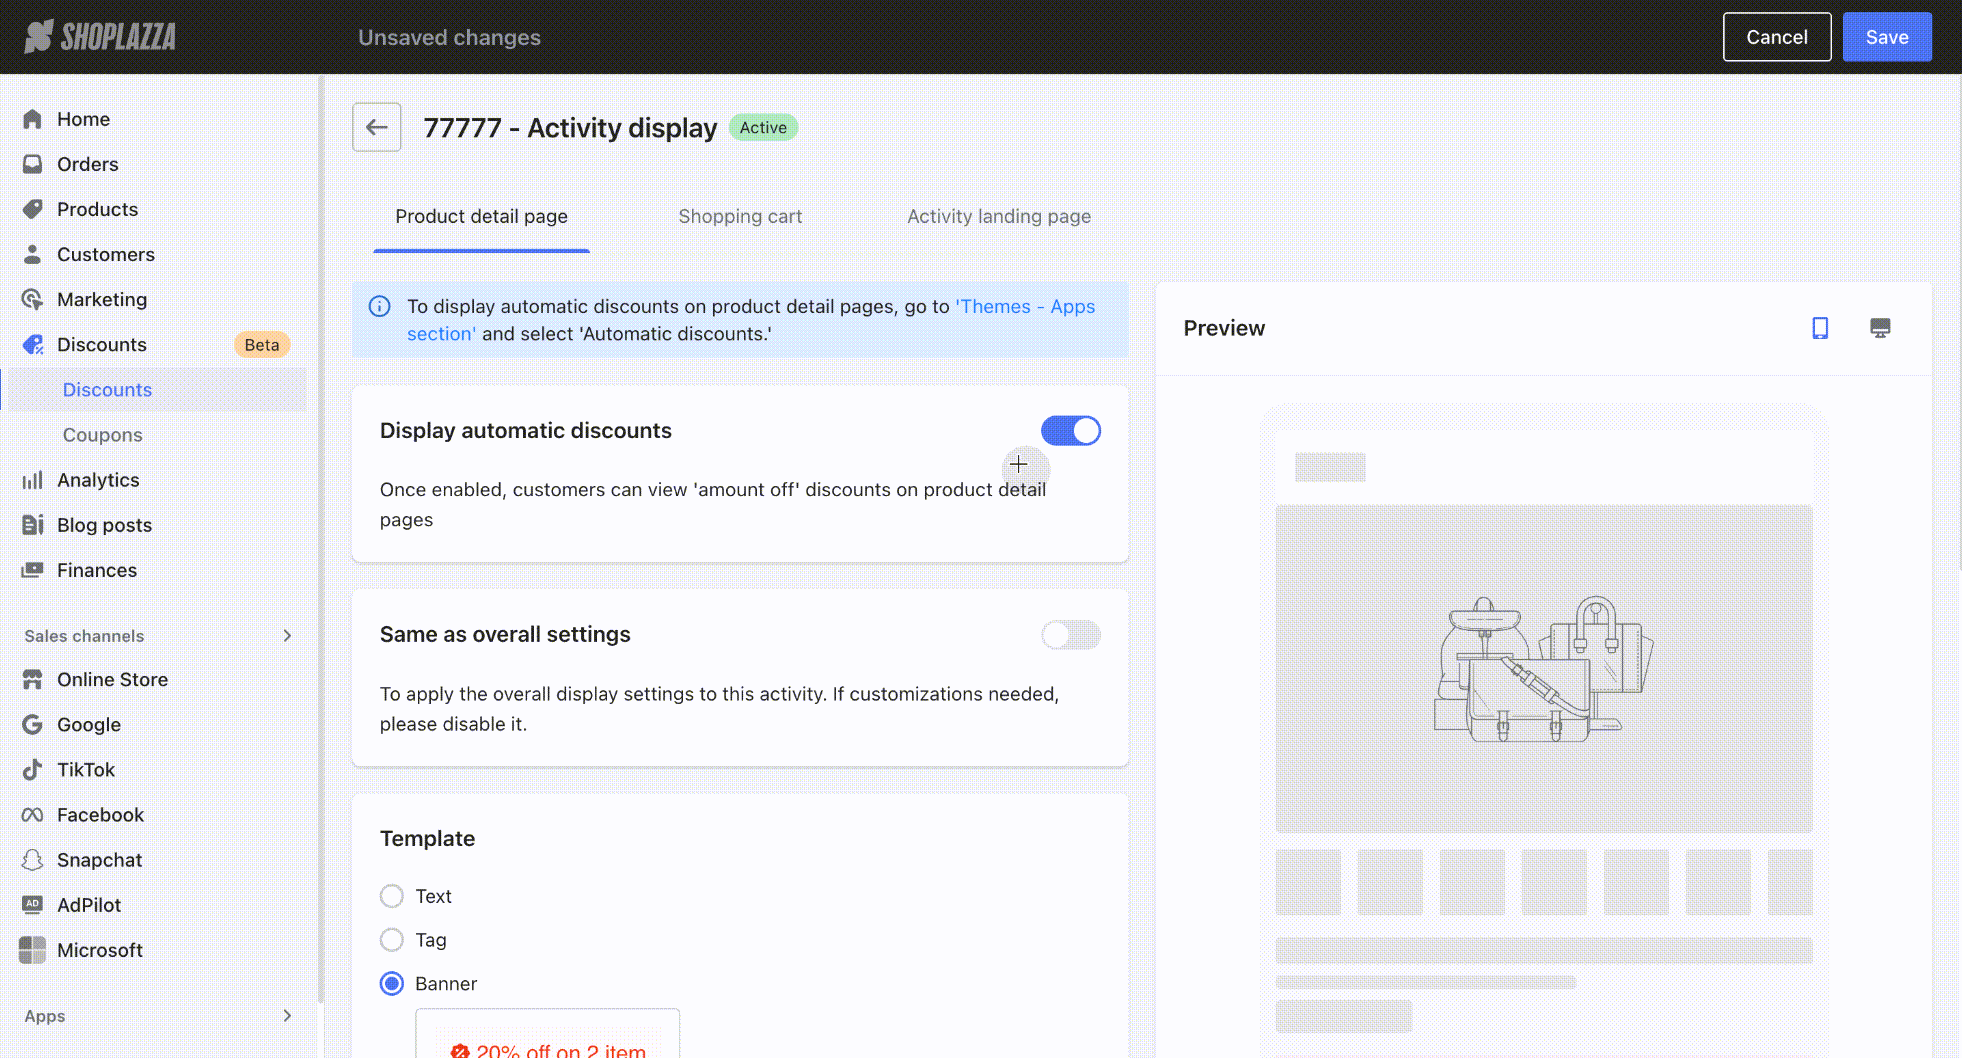Screen dimensions: 1962x1058
Task: Switch to the Shopping cart tab
Action: (x=740, y=216)
